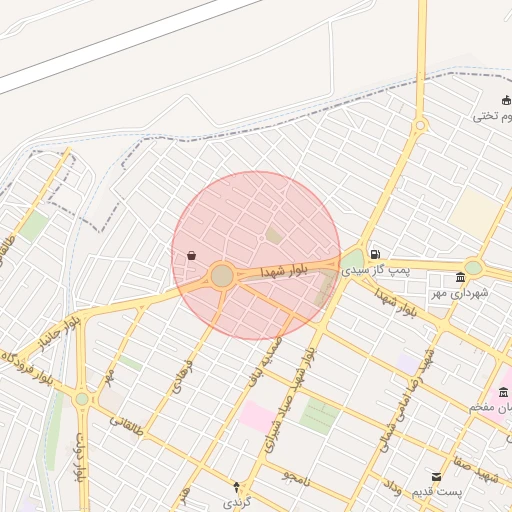The width and height of the screenshot is (512, 512).
Task: Select the فرهادی street label
Action: click(182, 377)
